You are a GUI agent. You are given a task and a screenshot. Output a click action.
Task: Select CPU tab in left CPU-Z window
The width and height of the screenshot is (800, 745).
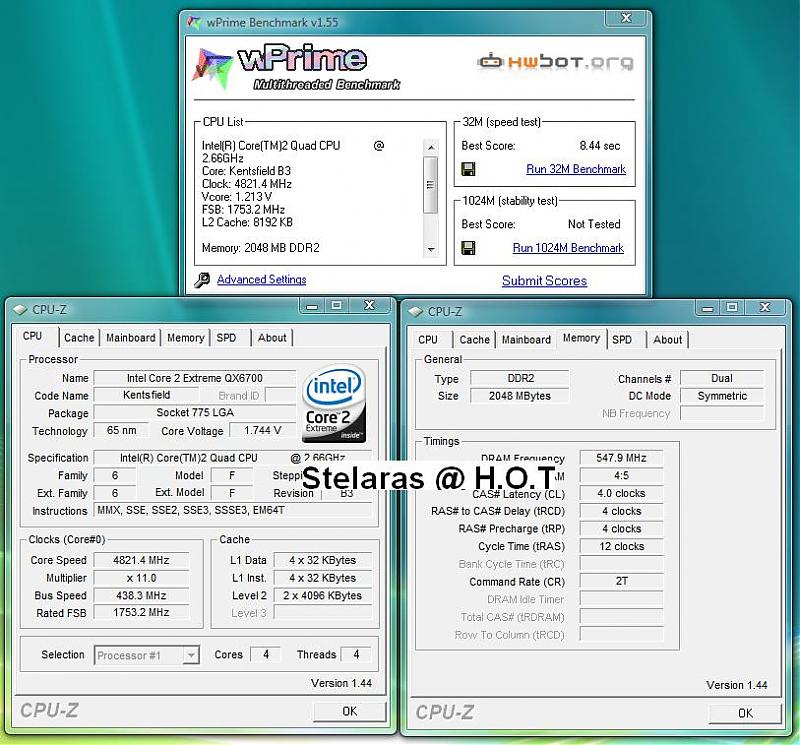click(x=32, y=336)
